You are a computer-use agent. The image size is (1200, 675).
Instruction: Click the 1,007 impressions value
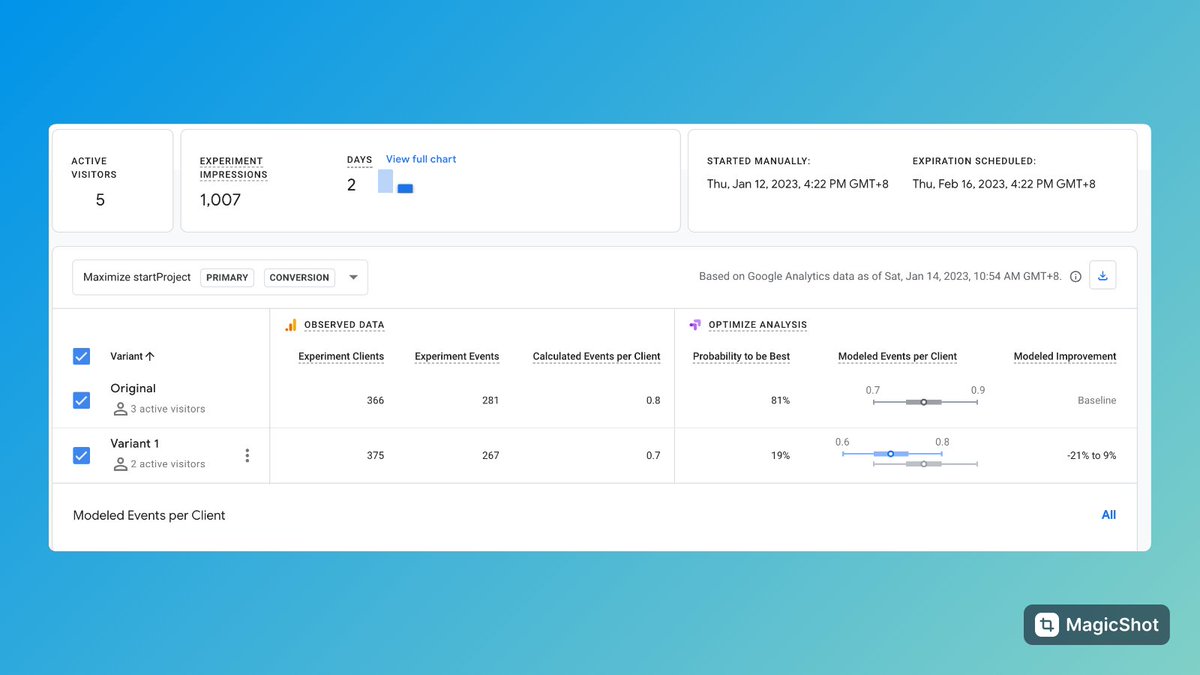[x=220, y=200]
